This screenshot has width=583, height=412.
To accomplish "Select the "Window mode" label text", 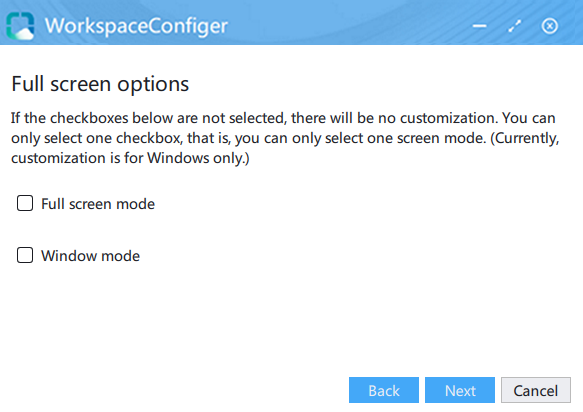I will point(90,256).
